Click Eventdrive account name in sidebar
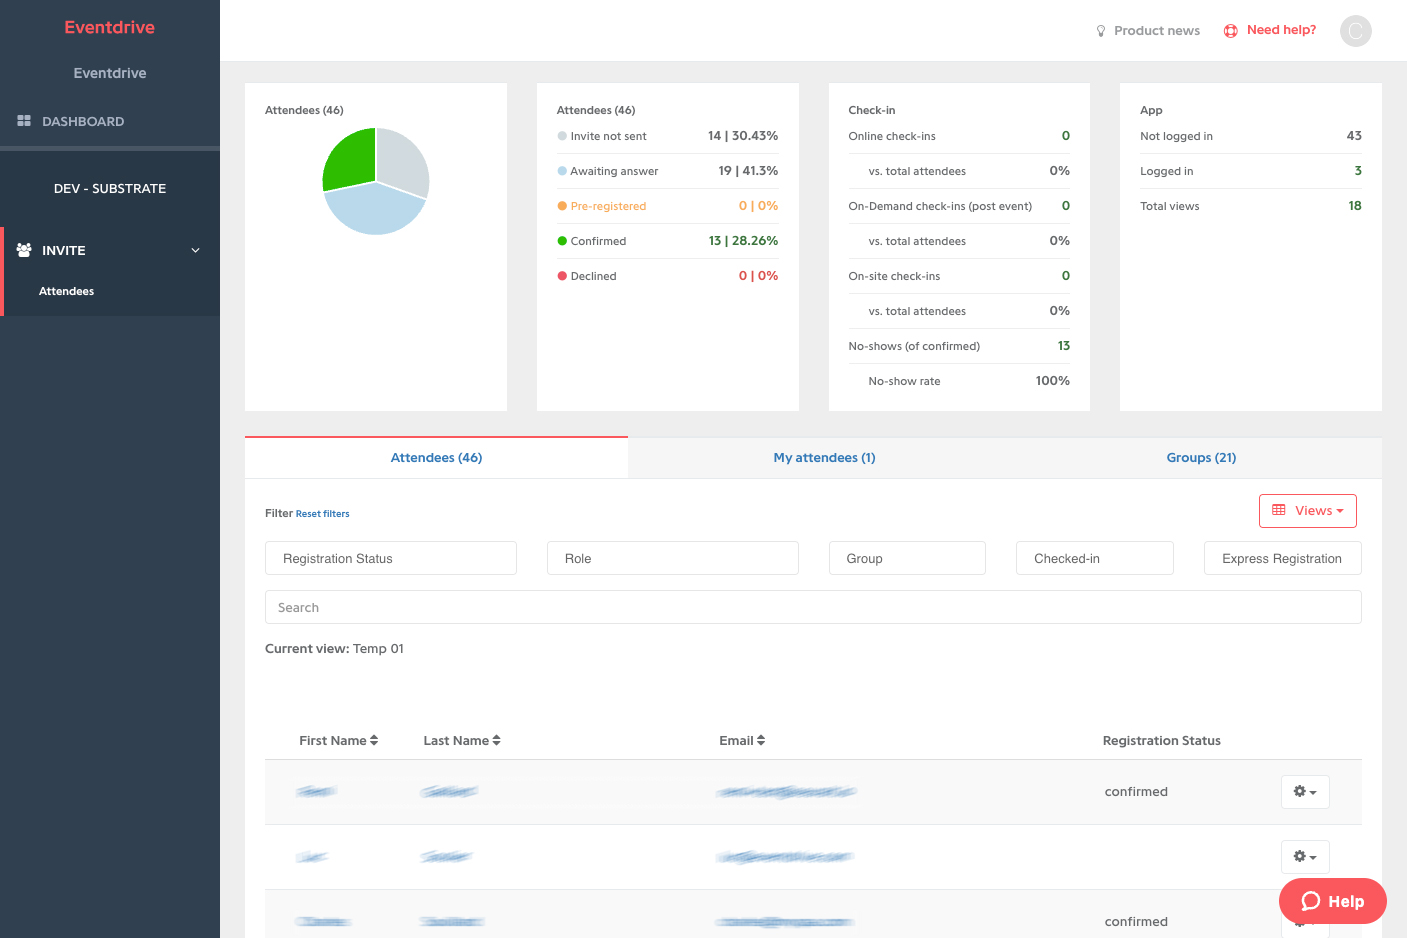1407x938 pixels. pyautogui.click(x=110, y=73)
